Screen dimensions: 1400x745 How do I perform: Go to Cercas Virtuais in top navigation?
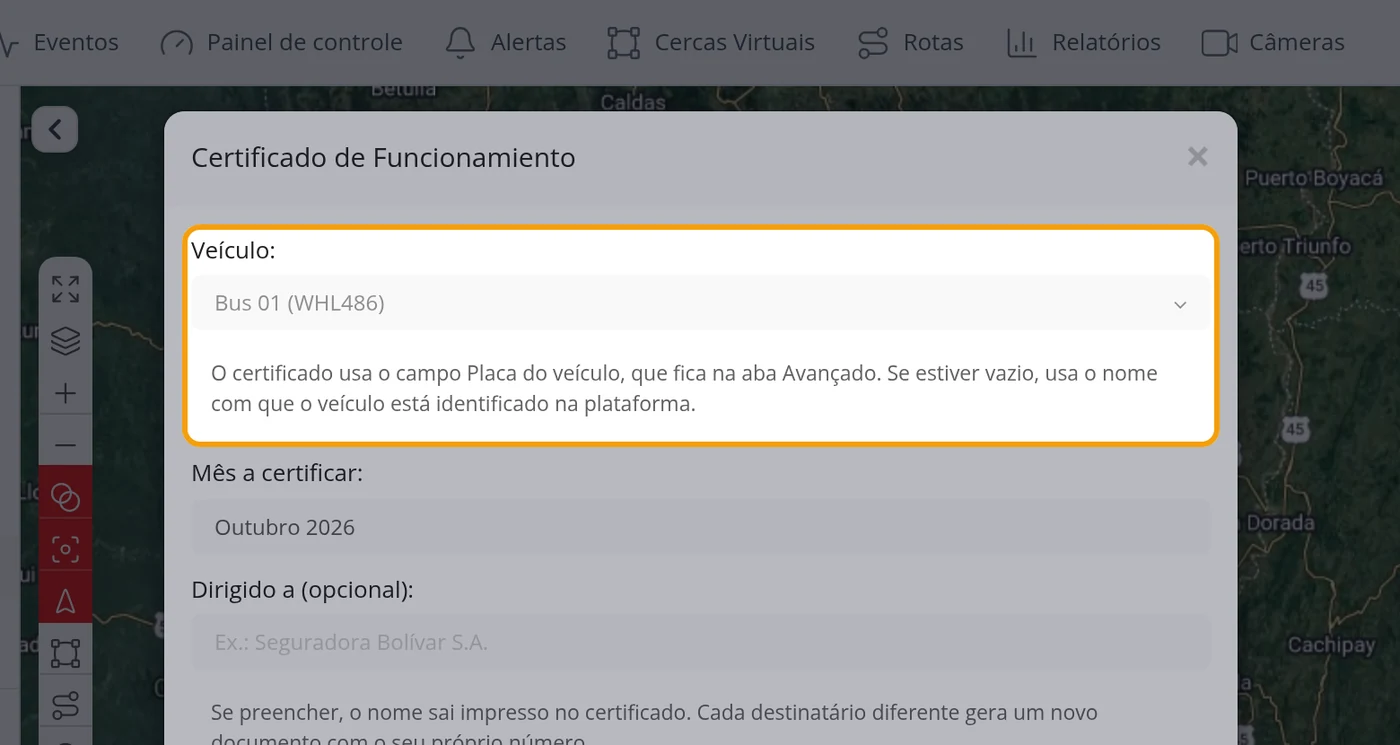(x=711, y=43)
